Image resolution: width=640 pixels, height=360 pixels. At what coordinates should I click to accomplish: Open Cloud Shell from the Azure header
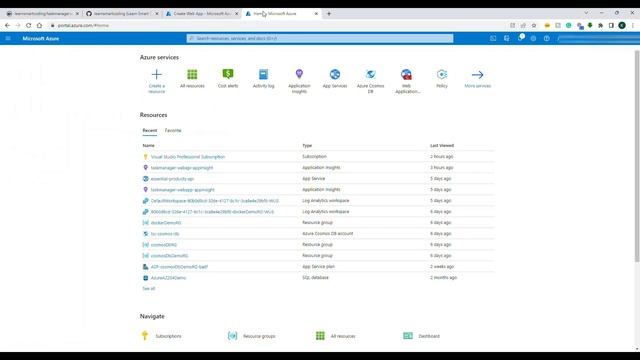pos(493,38)
